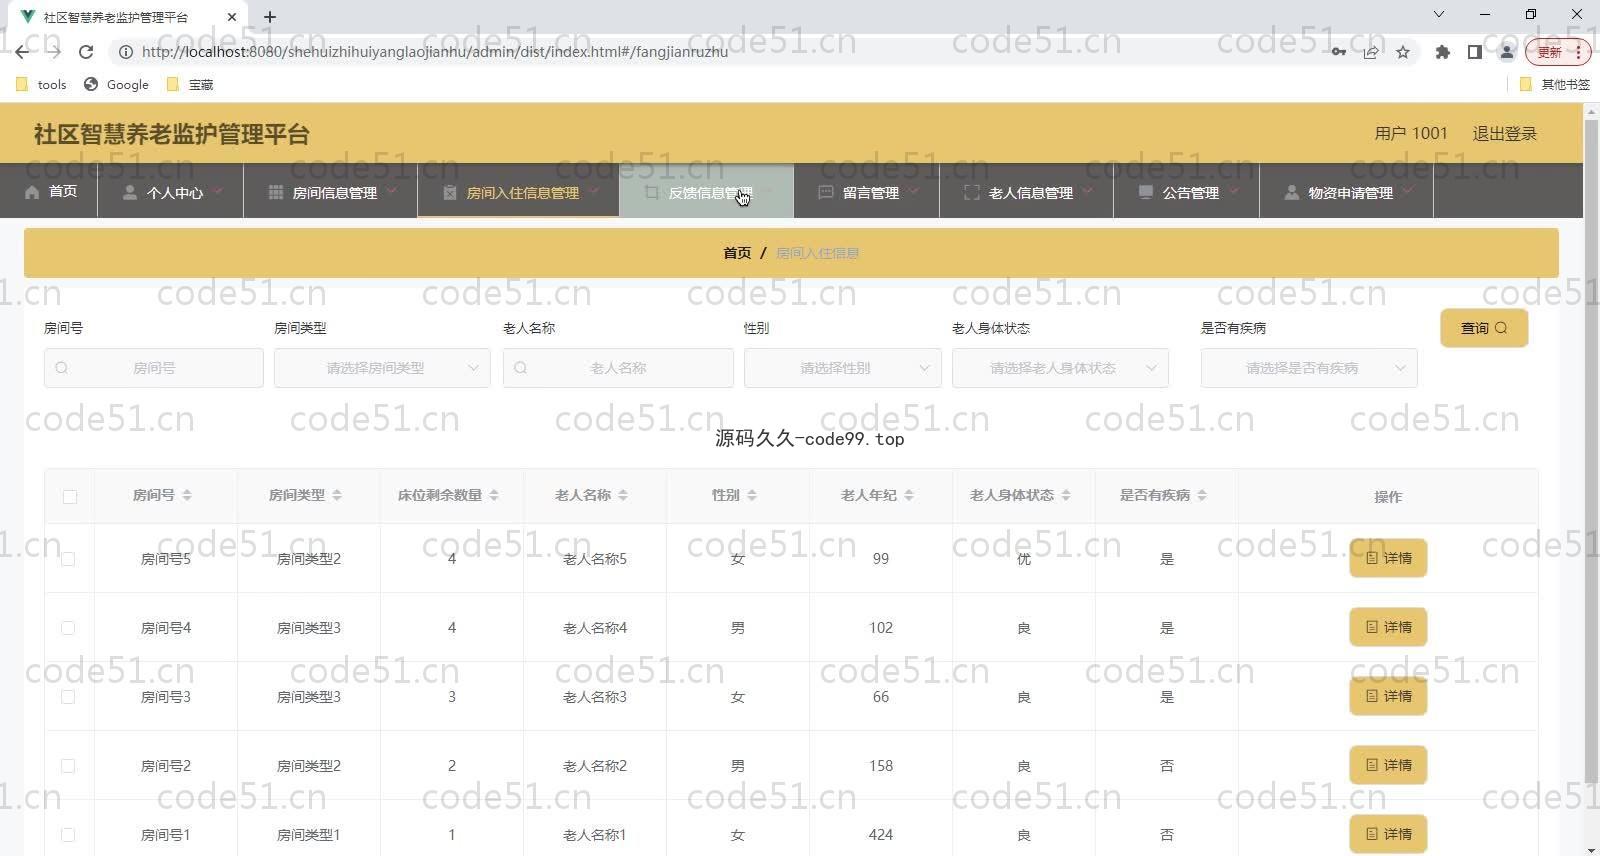Sort table by 房间号 column arrows

coord(187,495)
